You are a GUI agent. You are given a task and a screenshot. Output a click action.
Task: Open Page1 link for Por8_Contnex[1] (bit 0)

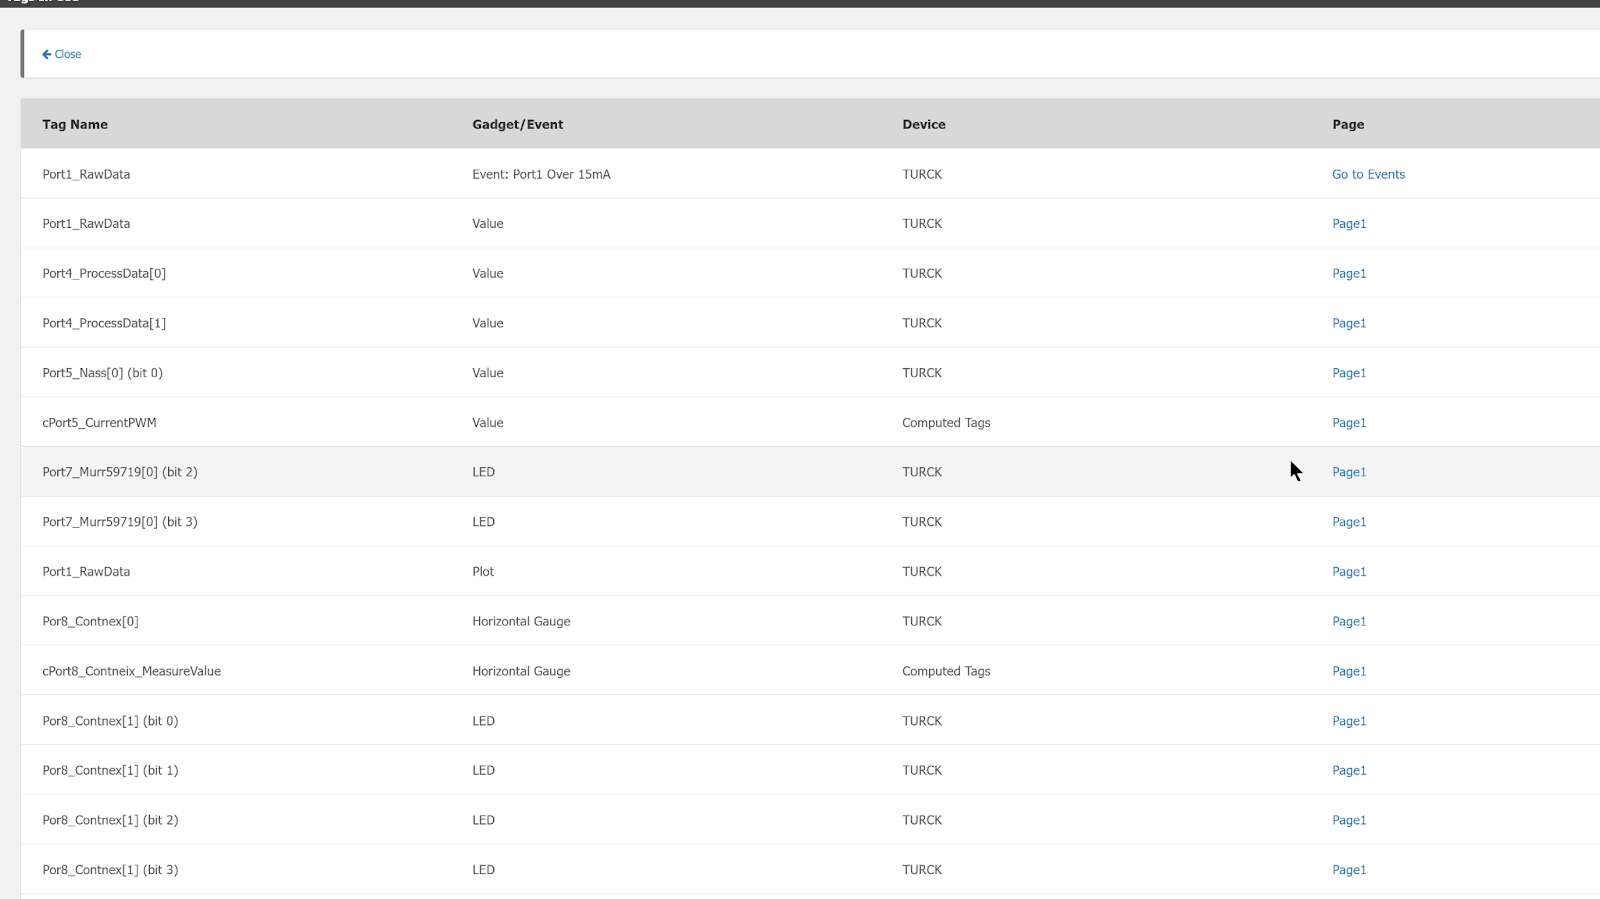[x=1349, y=721]
